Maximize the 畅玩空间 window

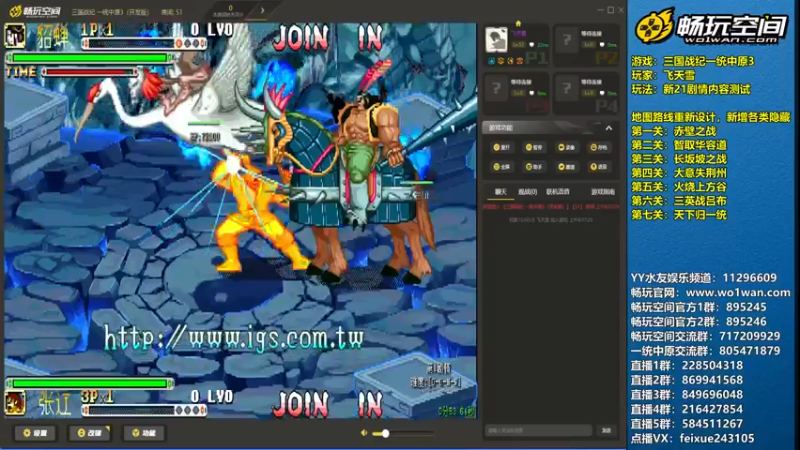[x=611, y=10]
